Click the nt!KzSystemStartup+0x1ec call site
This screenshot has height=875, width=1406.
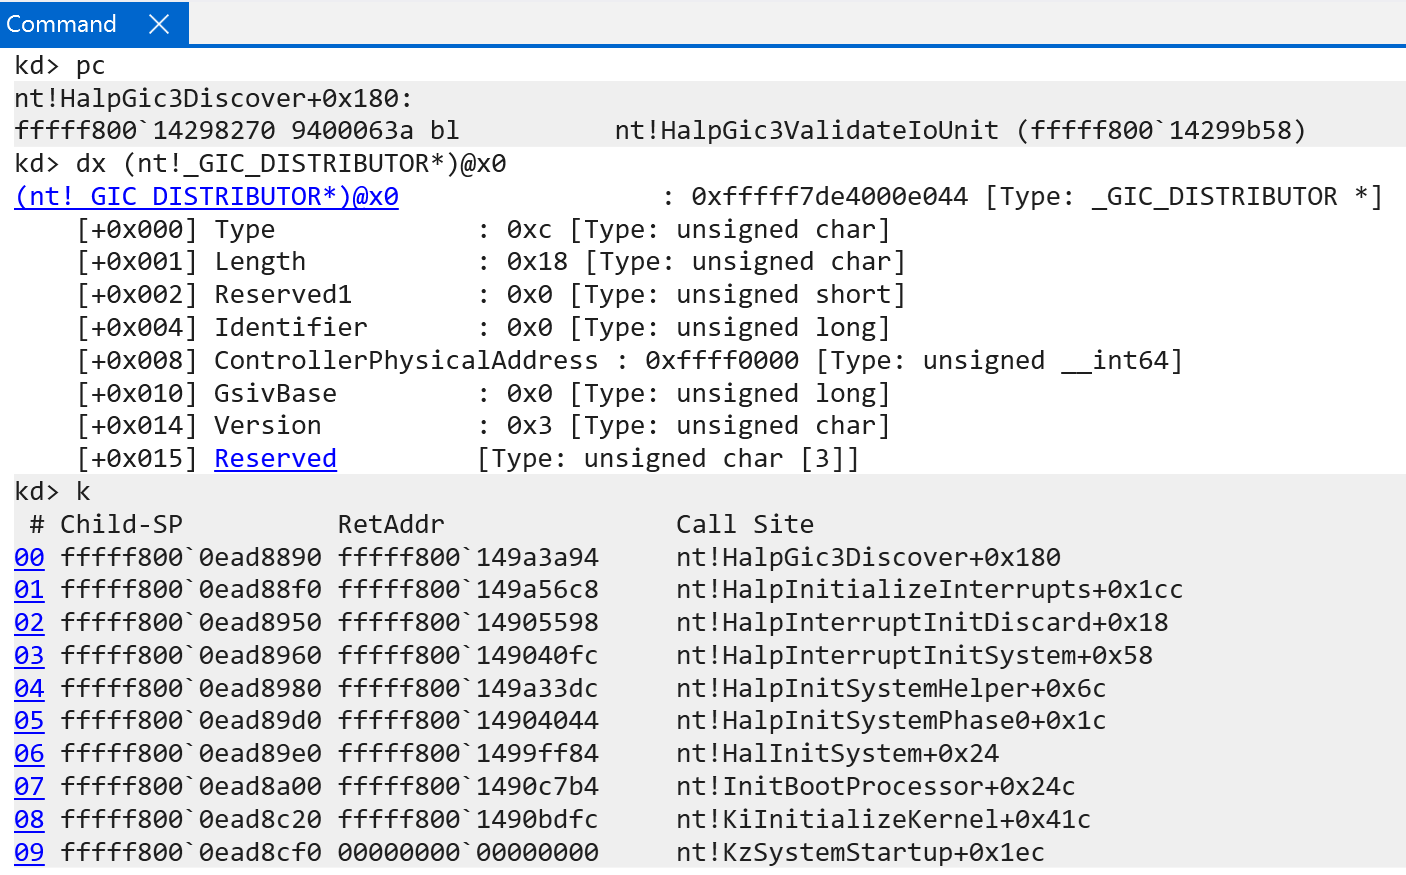pyautogui.click(x=860, y=853)
